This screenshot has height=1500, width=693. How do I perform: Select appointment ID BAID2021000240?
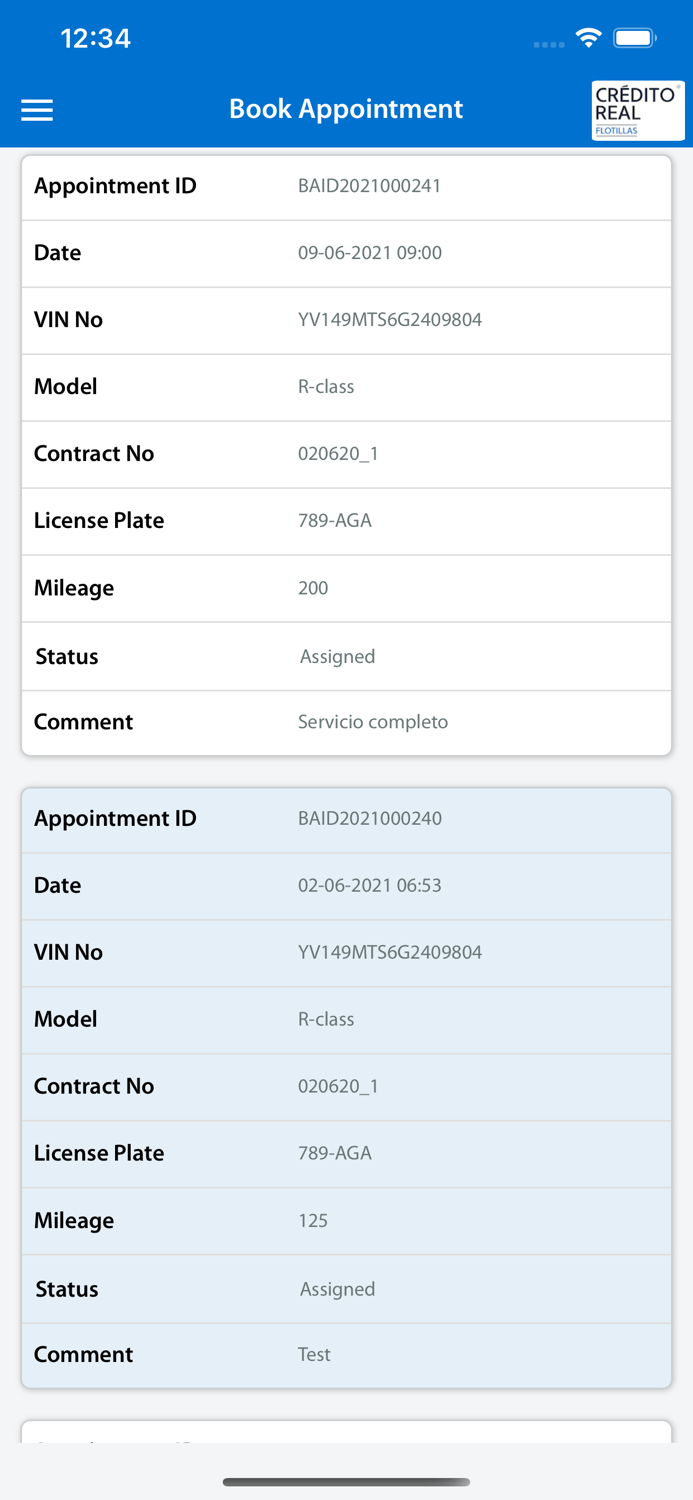tap(369, 818)
